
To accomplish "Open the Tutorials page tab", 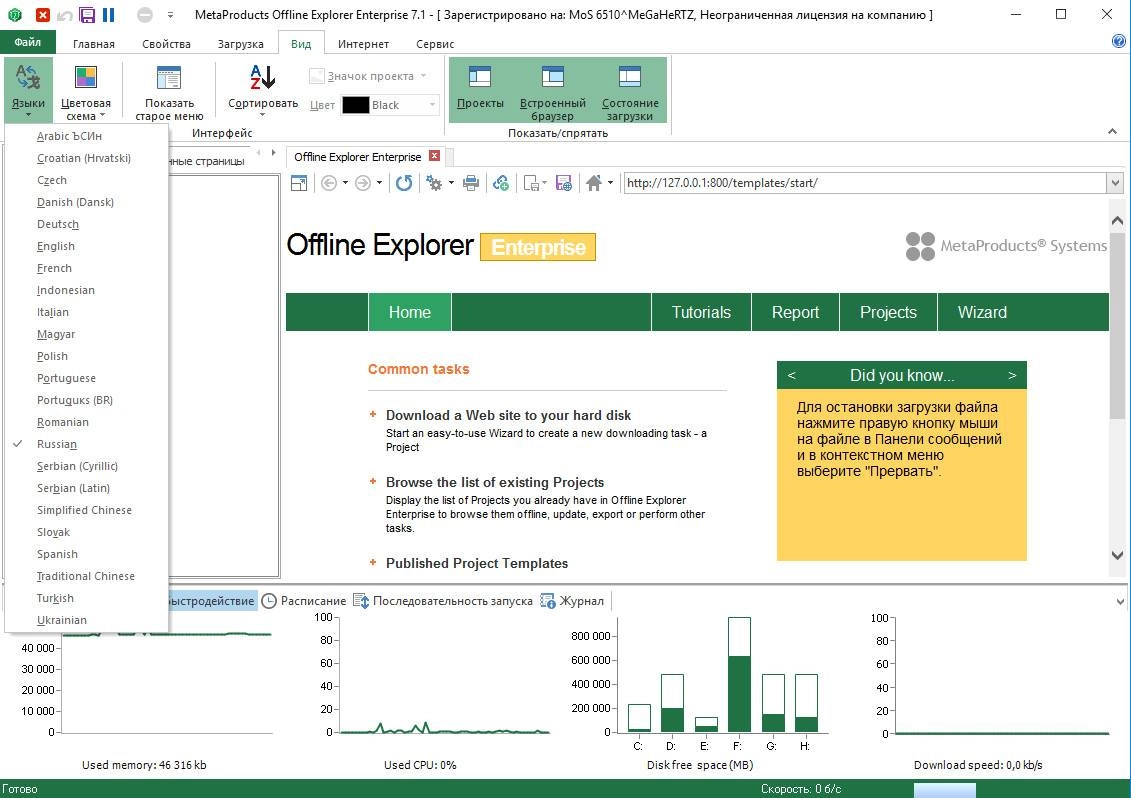I will pos(701,312).
